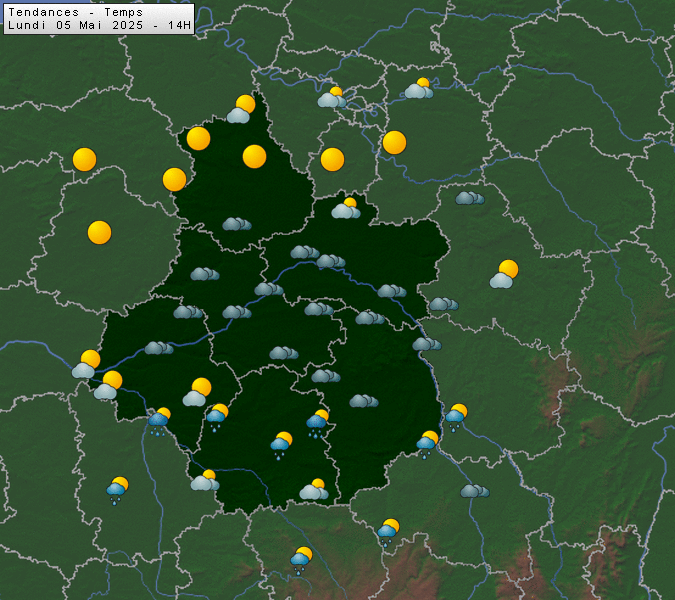Screen dimensions: 675x600
Task: Click the westernmost full sun icon on the map
Action: click(x=84, y=160)
